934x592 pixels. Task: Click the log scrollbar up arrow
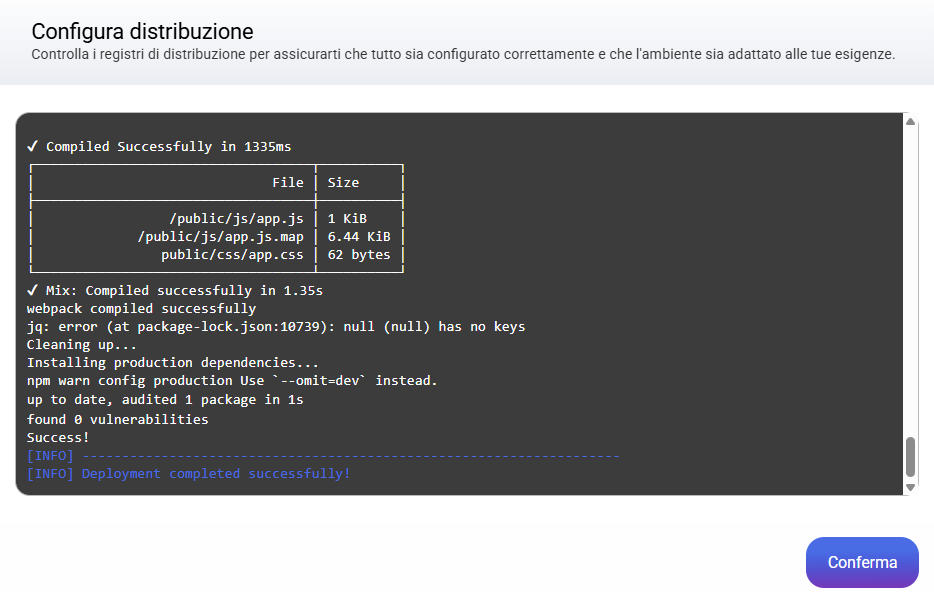(x=910, y=122)
